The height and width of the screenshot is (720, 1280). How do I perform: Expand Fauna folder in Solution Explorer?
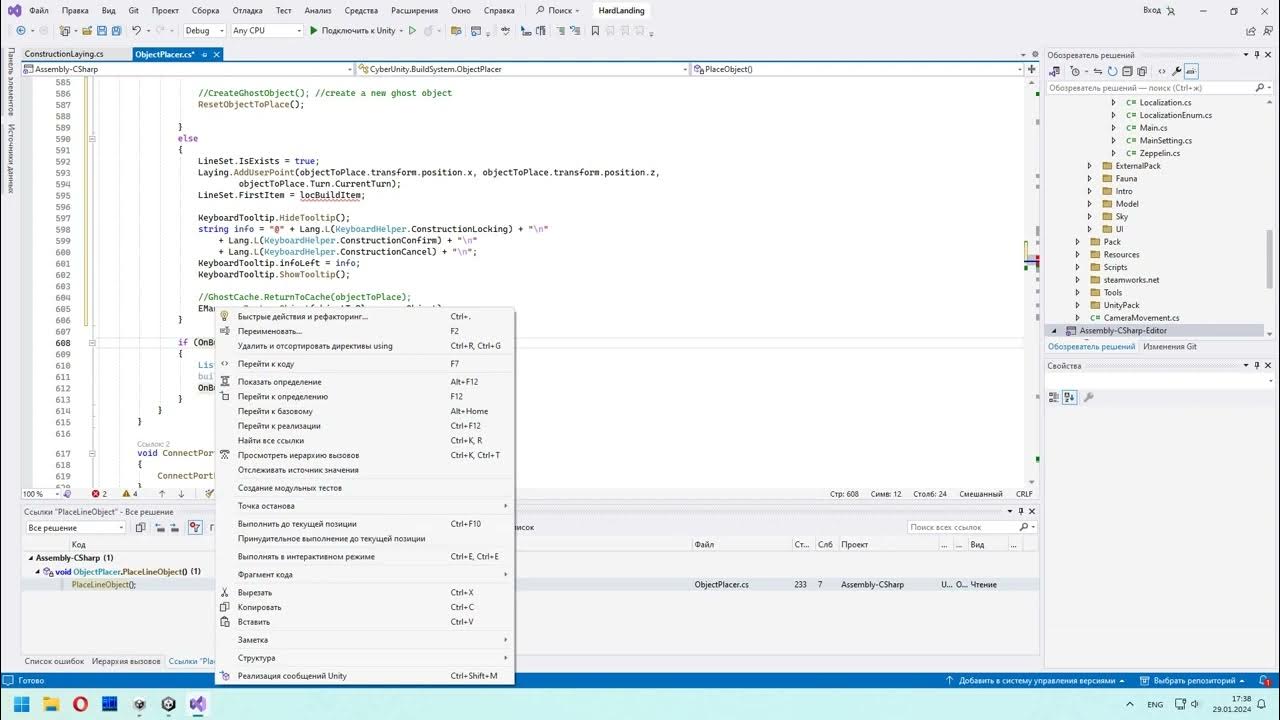[1090, 179]
